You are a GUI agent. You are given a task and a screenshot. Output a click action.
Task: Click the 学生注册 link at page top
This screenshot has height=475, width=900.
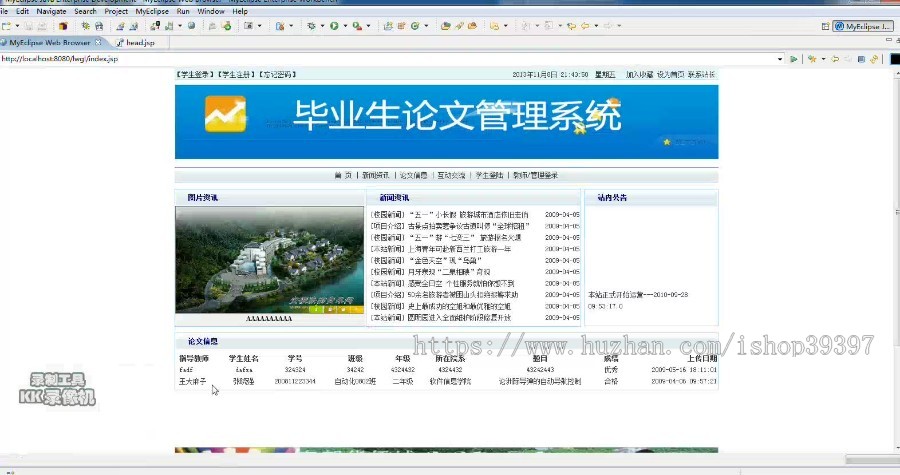236,75
